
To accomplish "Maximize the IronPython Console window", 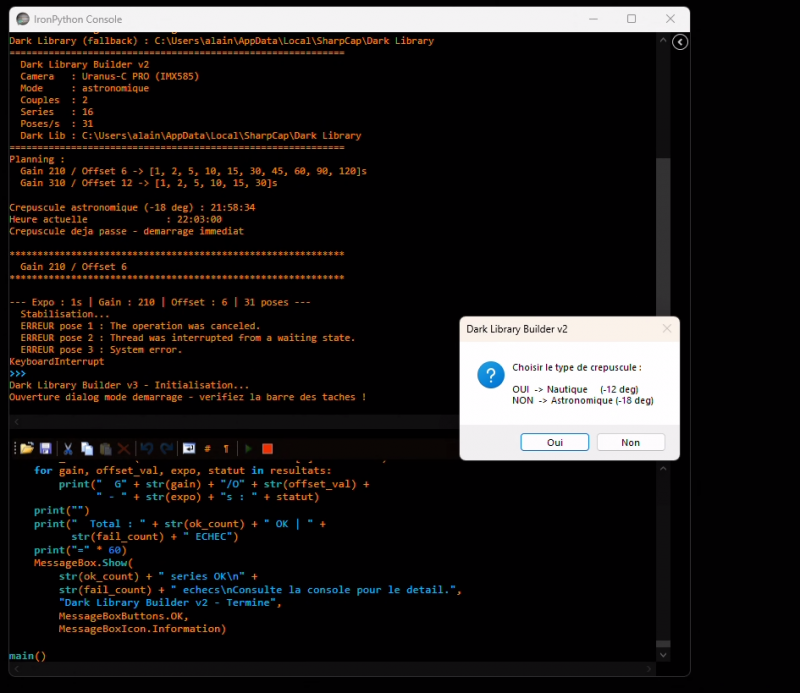I will tap(632, 19).
